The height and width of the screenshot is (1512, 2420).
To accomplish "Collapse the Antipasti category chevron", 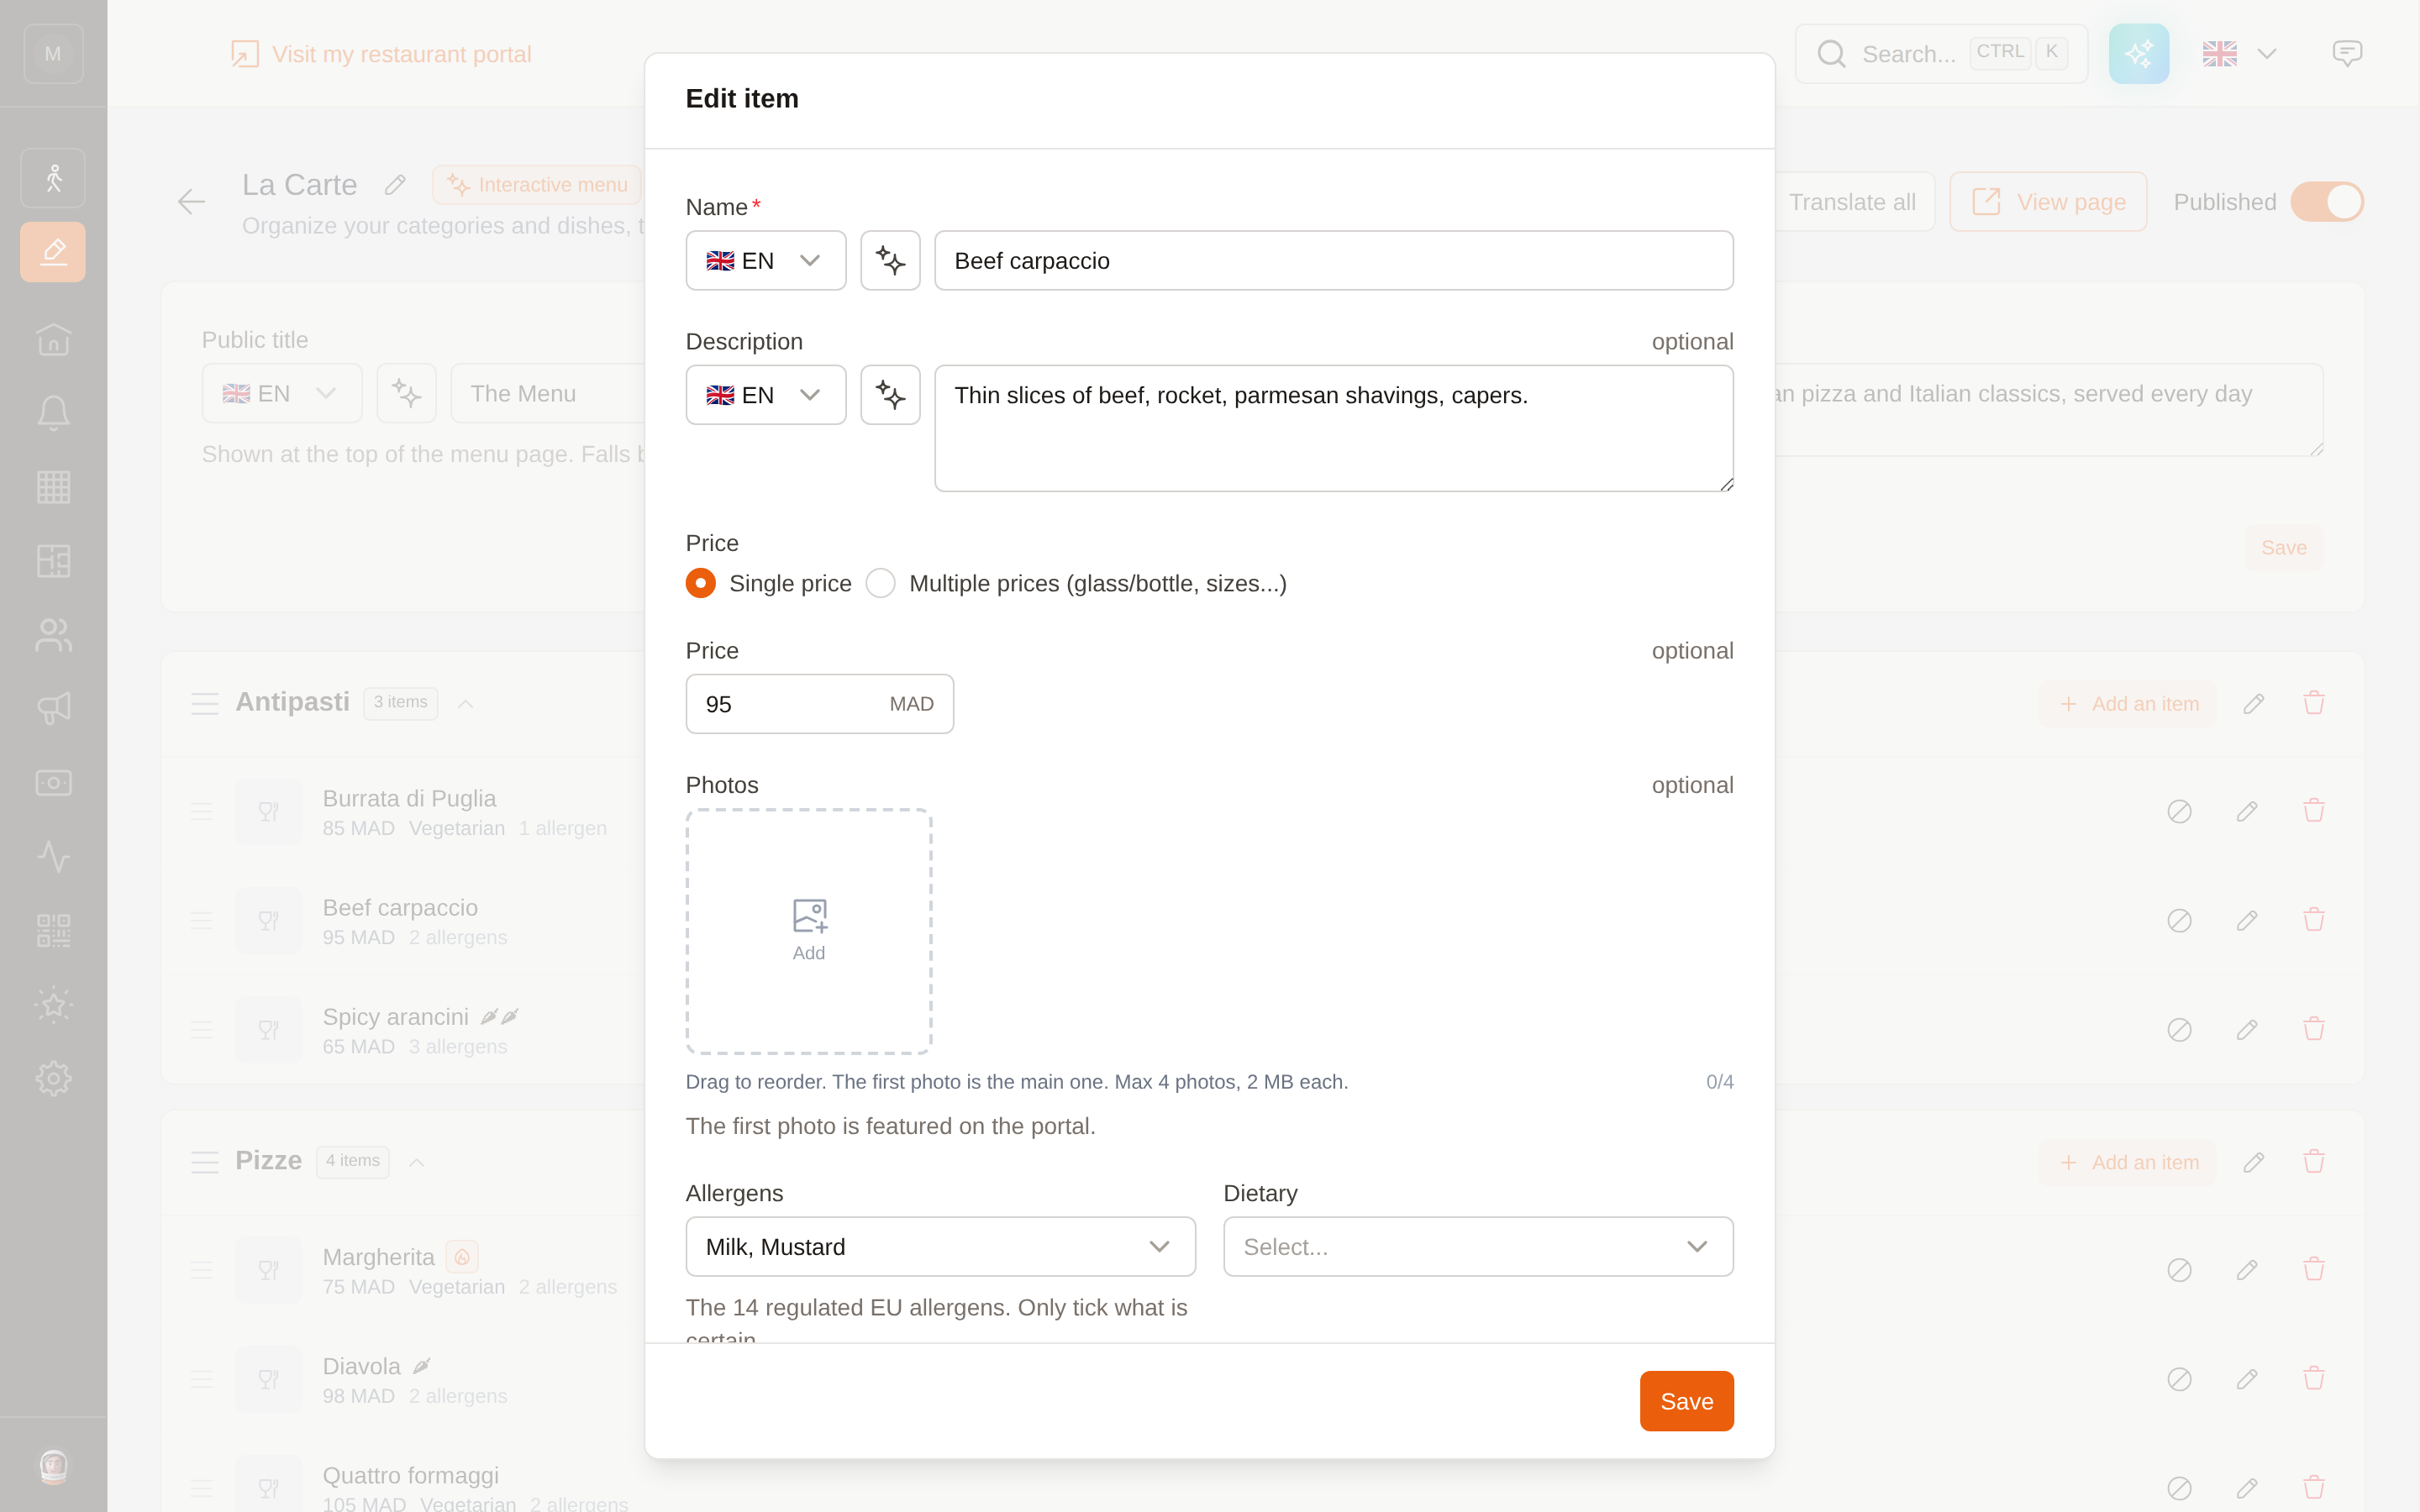I will click(465, 704).
